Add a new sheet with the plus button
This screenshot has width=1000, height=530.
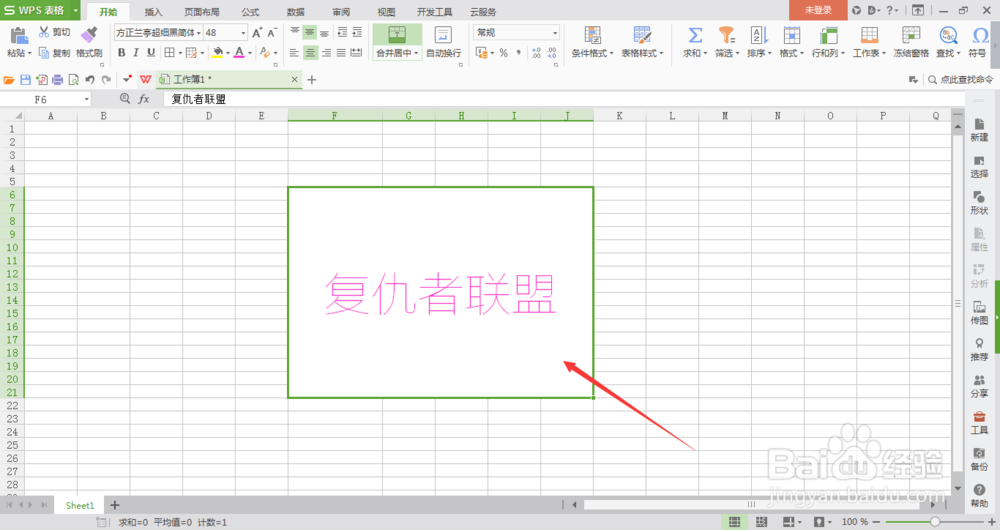click(115, 505)
